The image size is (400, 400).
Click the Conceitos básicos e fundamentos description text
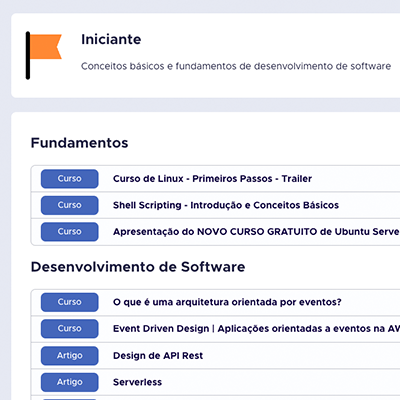(236, 66)
